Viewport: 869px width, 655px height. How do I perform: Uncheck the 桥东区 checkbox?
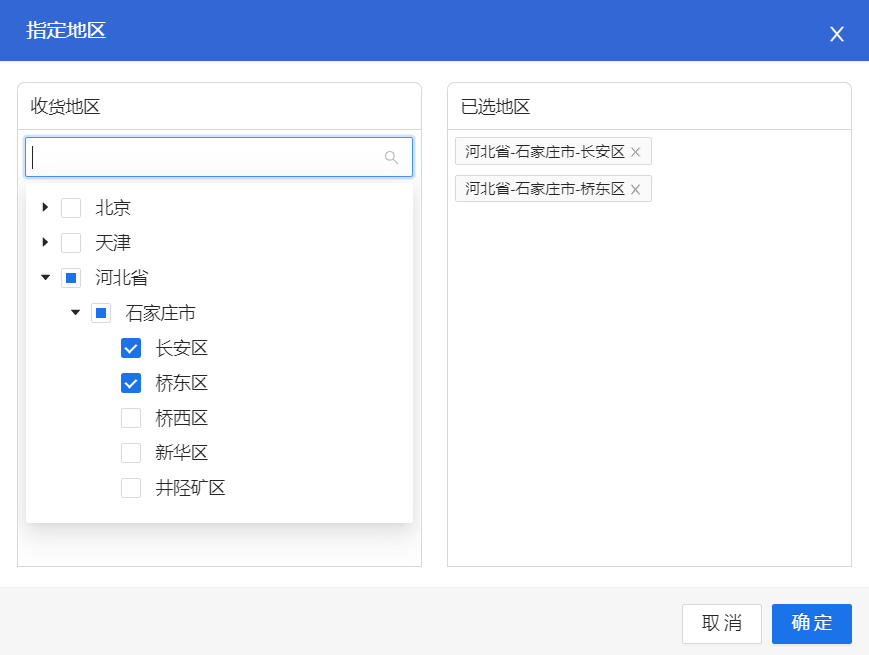point(131,383)
